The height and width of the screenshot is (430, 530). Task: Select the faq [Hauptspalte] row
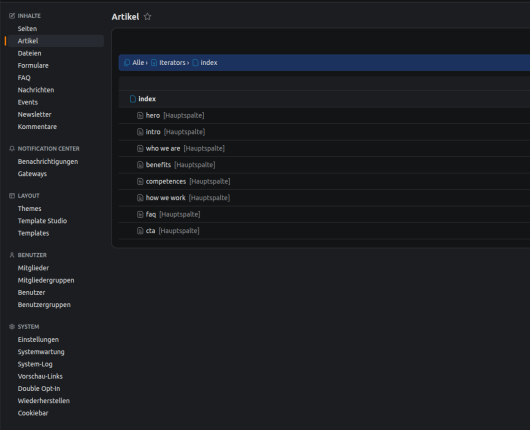[324, 214]
